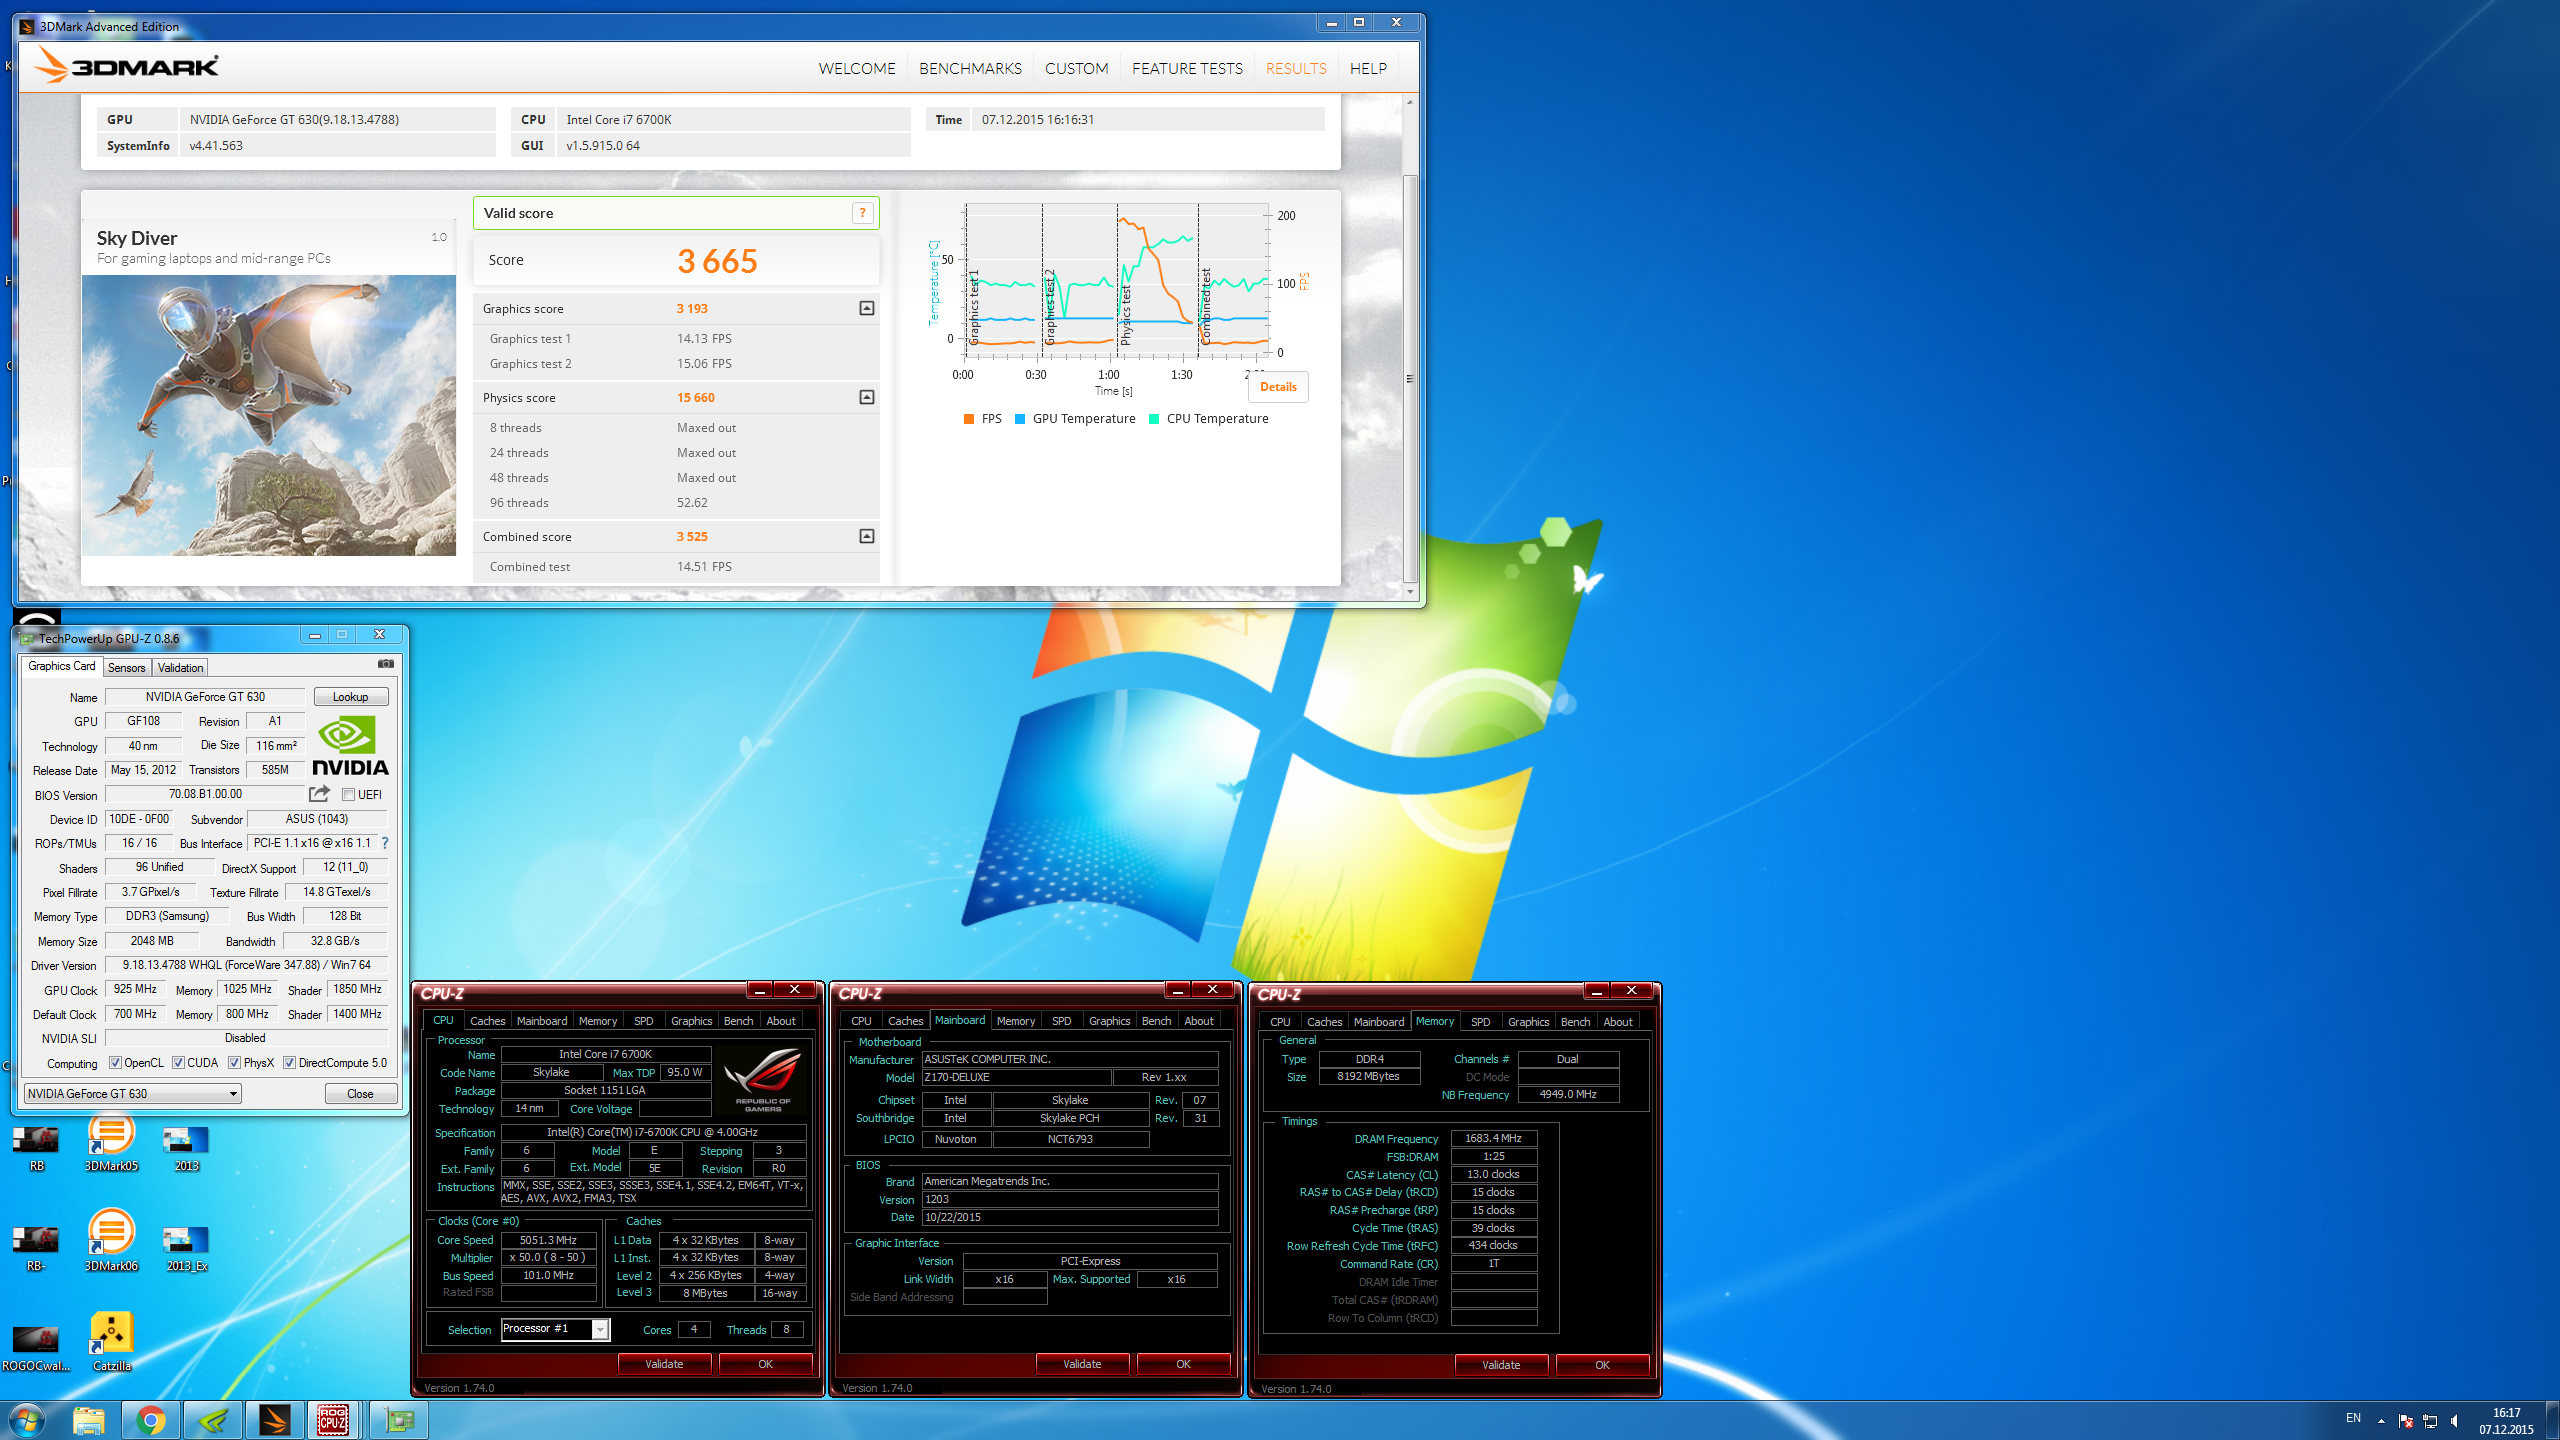
Task: Toggle the CUDA checkbox
Action: click(x=179, y=1063)
